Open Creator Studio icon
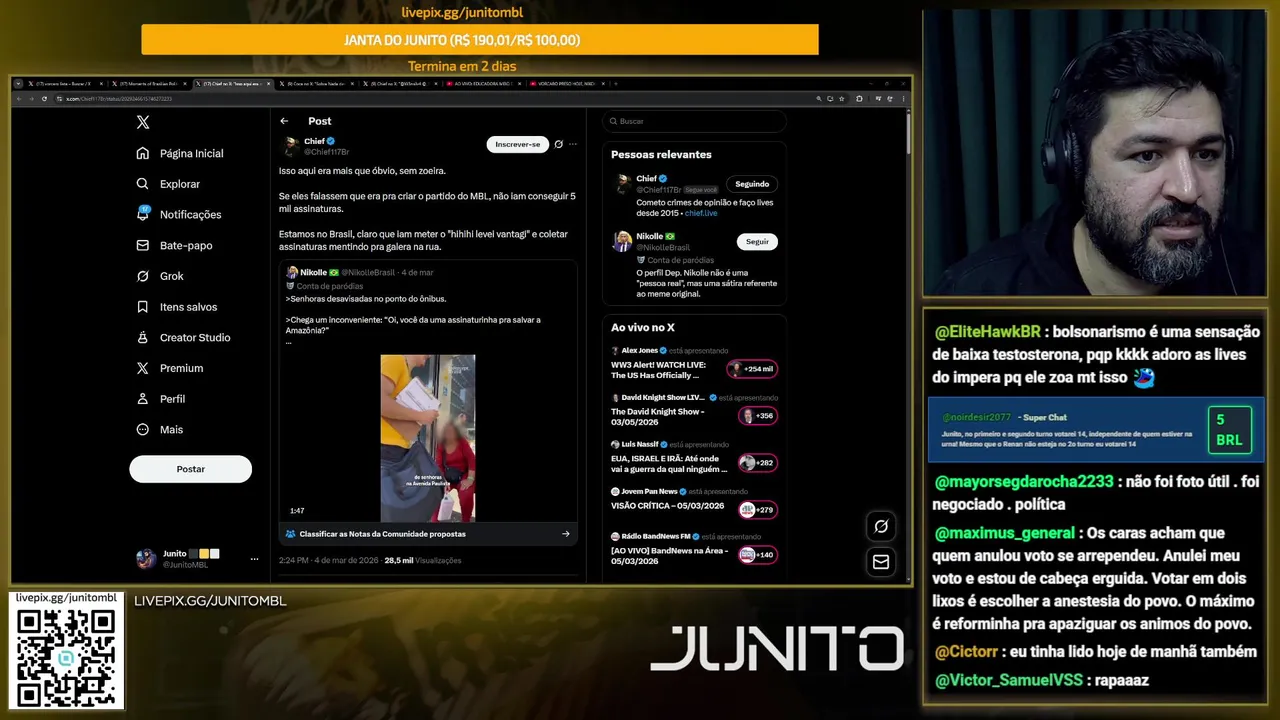Viewport: 1280px width, 720px height. [x=143, y=337]
